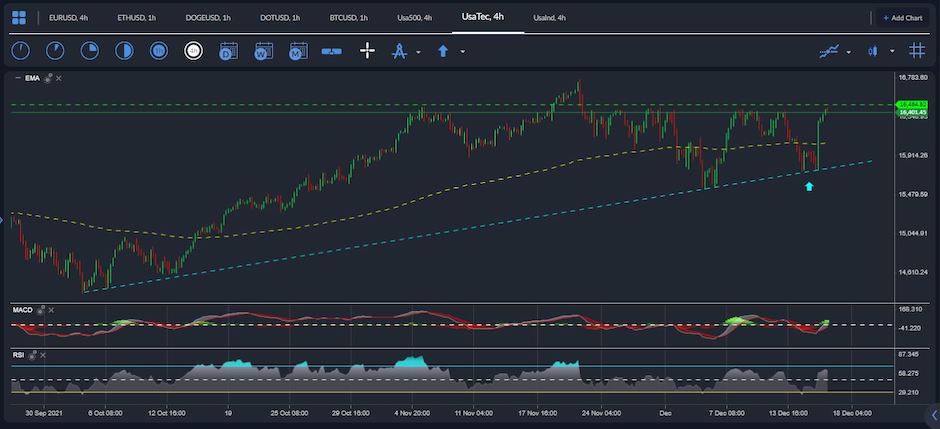Click the 15,479.59 price axis value
Viewport: 940px width, 429px height.
tap(912, 194)
